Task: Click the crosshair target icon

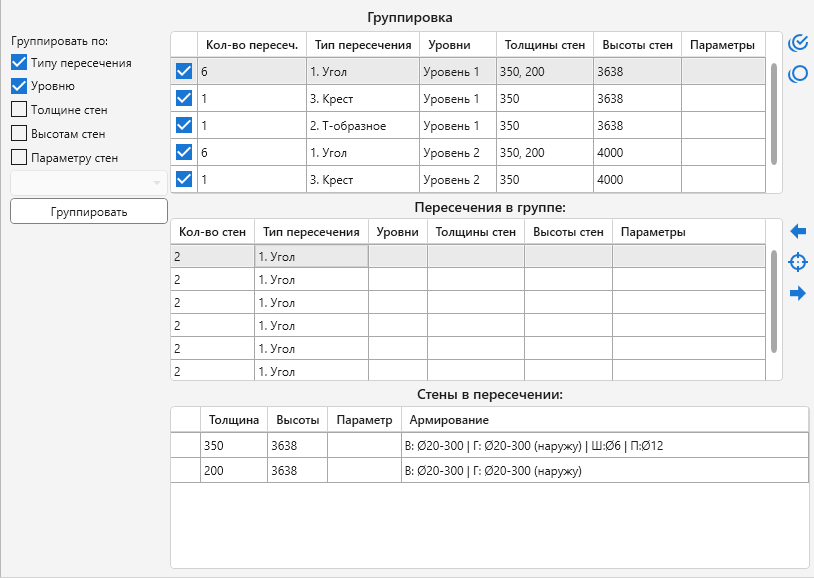Action: [x=798, y=262]
